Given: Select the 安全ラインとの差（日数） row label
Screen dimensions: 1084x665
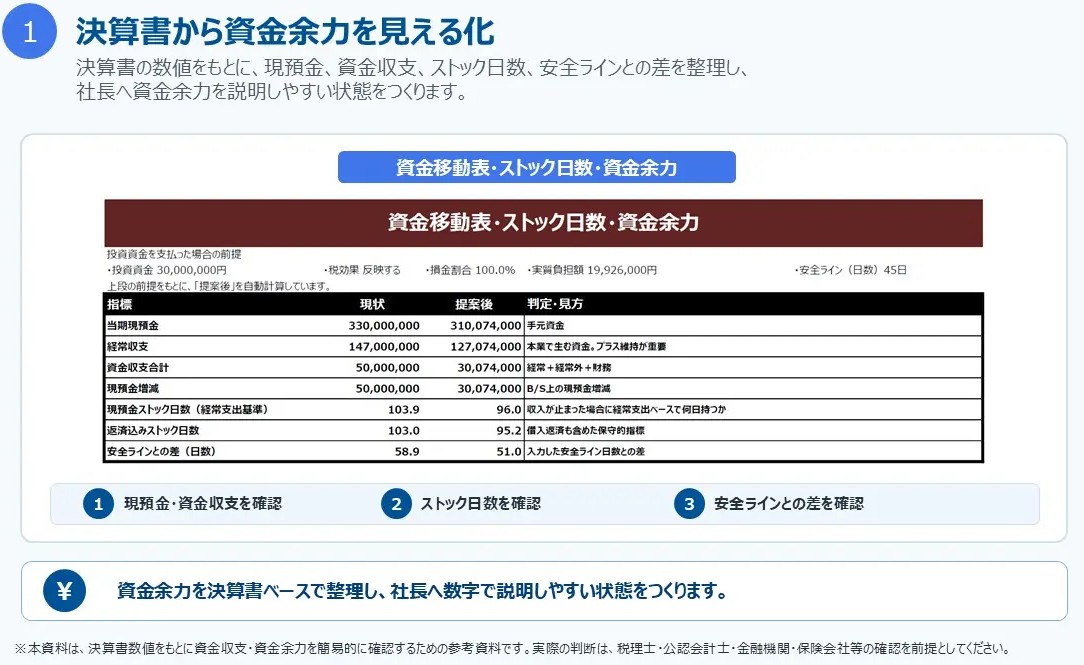Looking at the screenshot, I should tap(161, 451).
